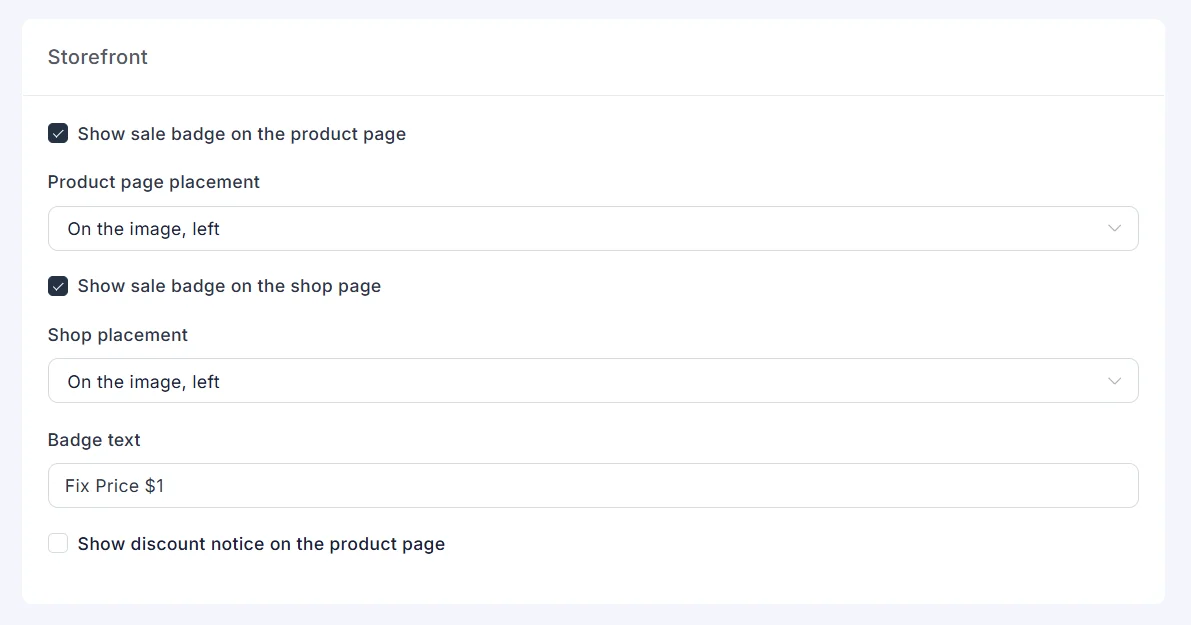The height and width of the screenshot is (625, 1191).
Task: Click the Storefront section heading
Action: (98, 57)
